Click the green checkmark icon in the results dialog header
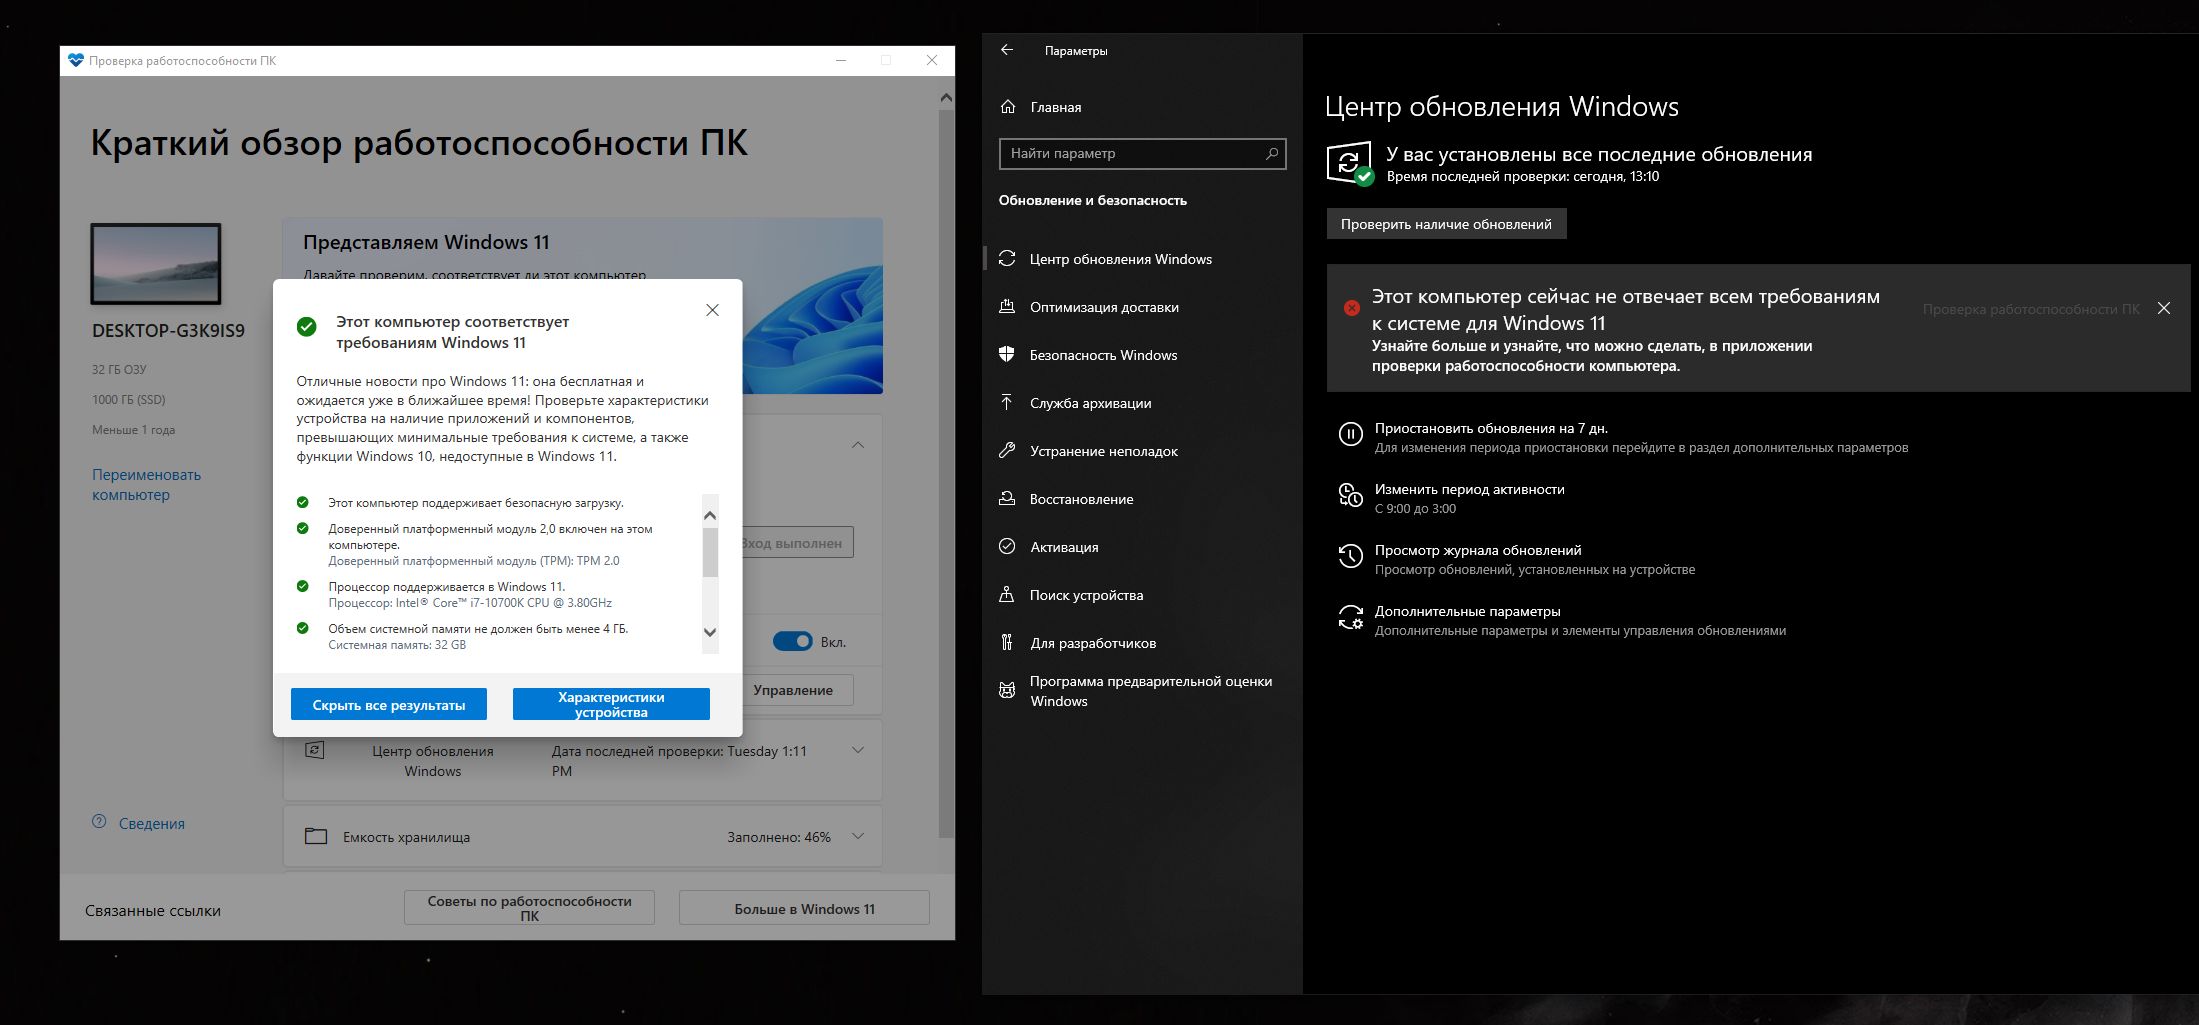 tap(307, 327)
